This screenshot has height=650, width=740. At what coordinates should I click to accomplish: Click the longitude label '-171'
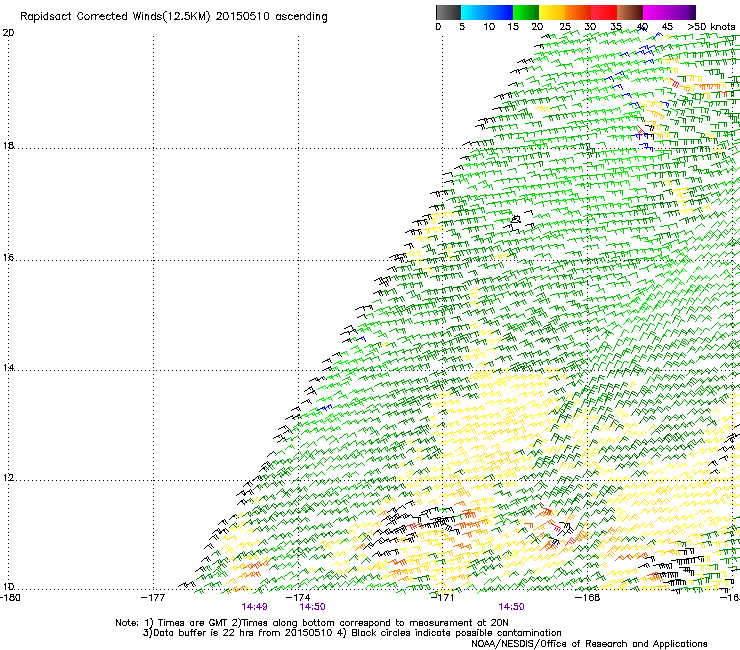pyautogui.click(x=443, y=598)
